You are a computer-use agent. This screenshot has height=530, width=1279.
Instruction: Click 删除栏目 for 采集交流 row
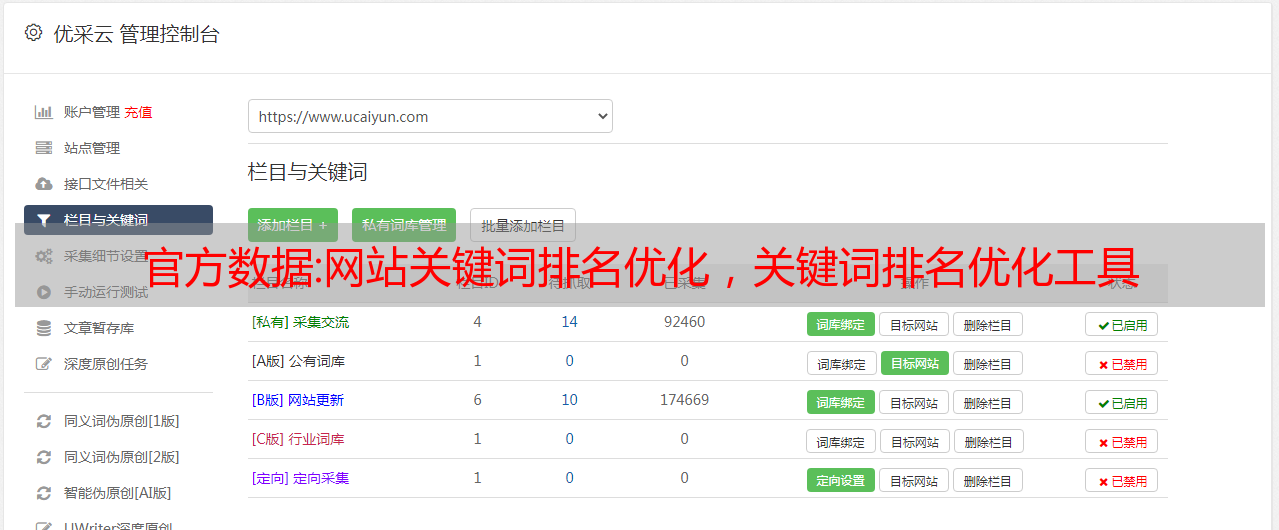coord(988,324)
